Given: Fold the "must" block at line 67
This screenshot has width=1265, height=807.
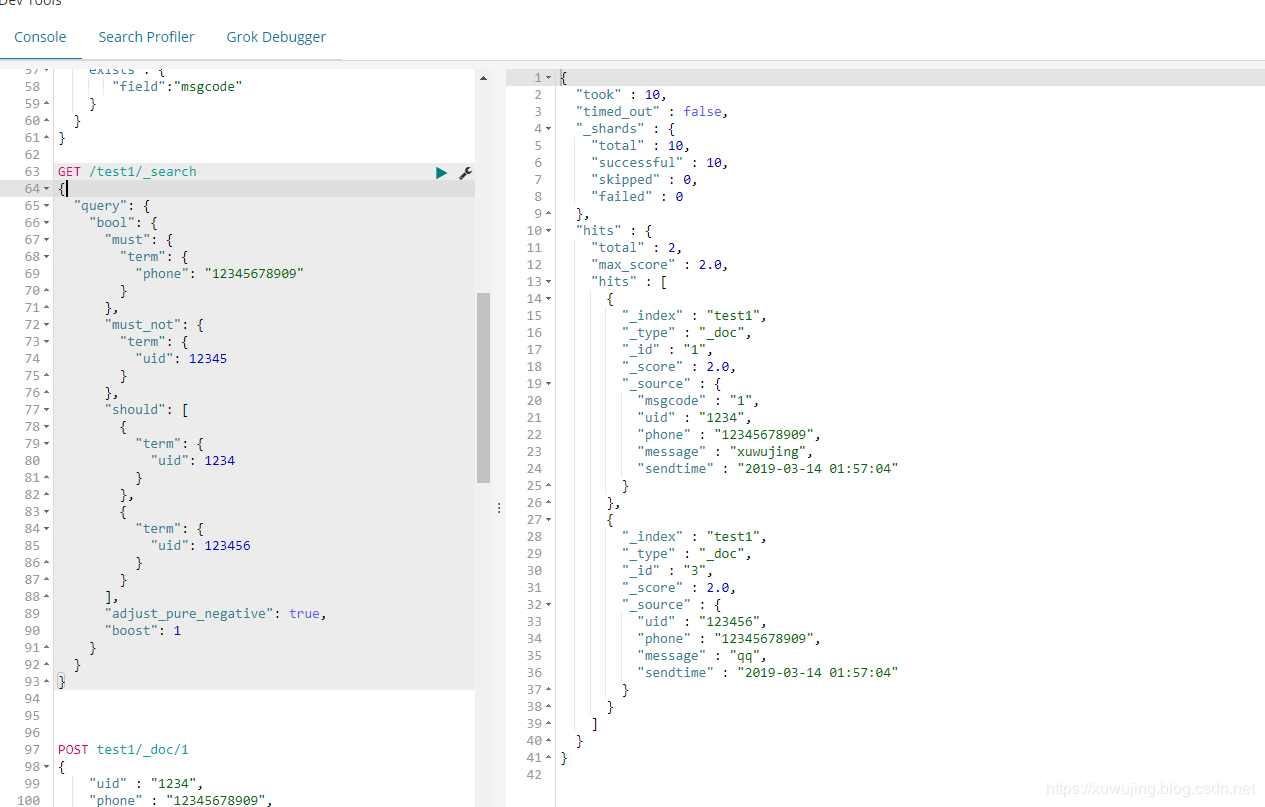Looking at the screenshot, I should pos(46,240).
